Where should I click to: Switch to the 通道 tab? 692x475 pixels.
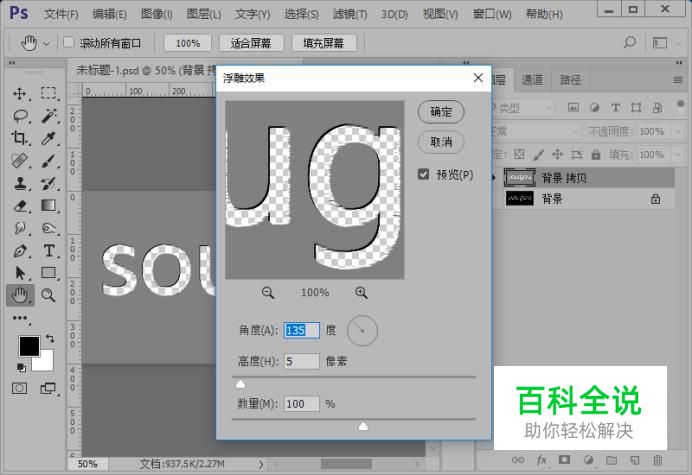click(x=532, y=80)
